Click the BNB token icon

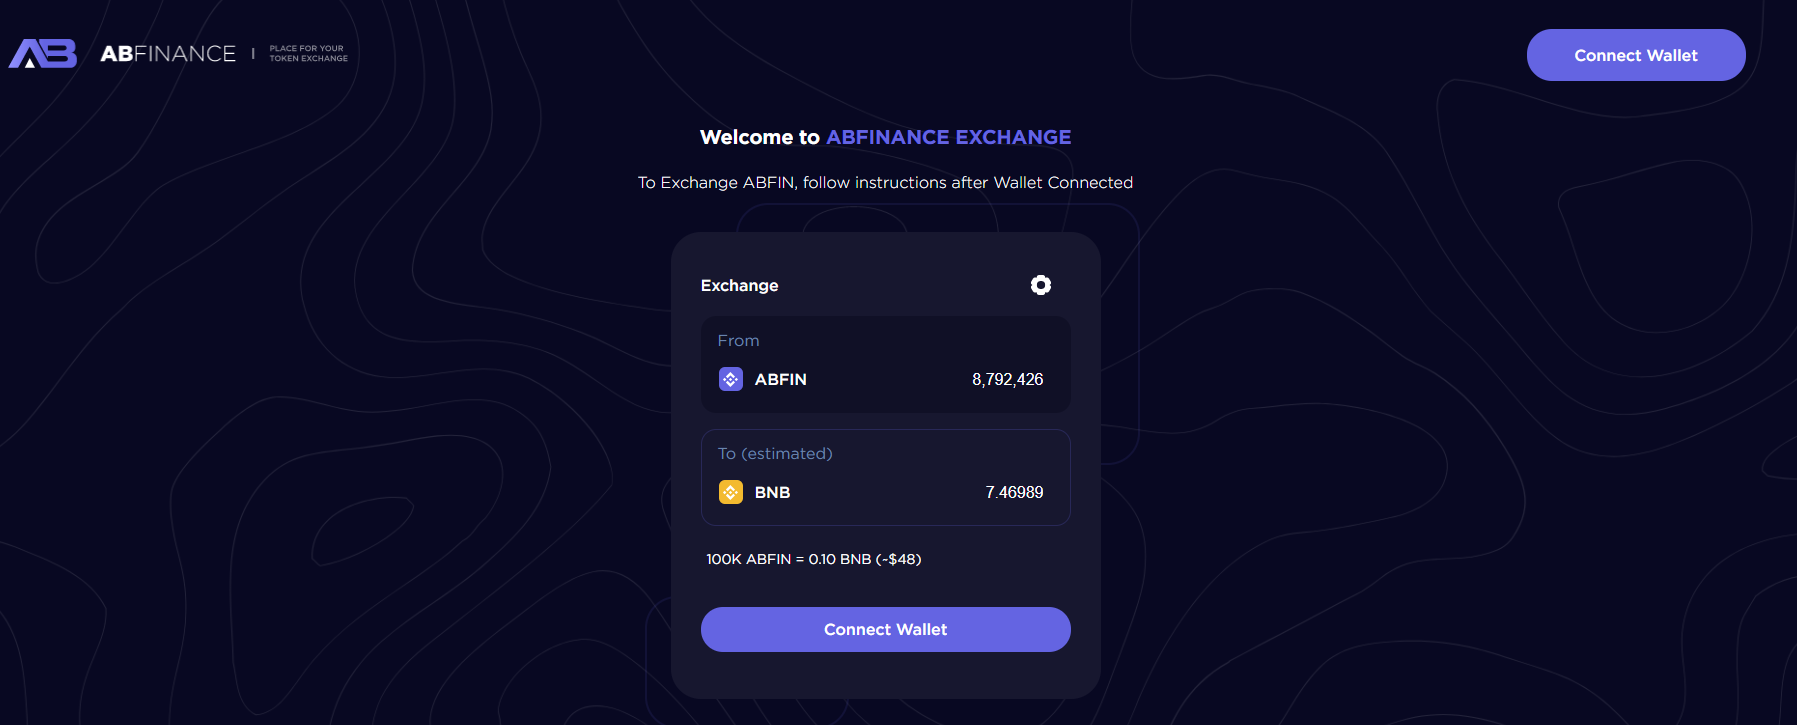tap(731, 492)
